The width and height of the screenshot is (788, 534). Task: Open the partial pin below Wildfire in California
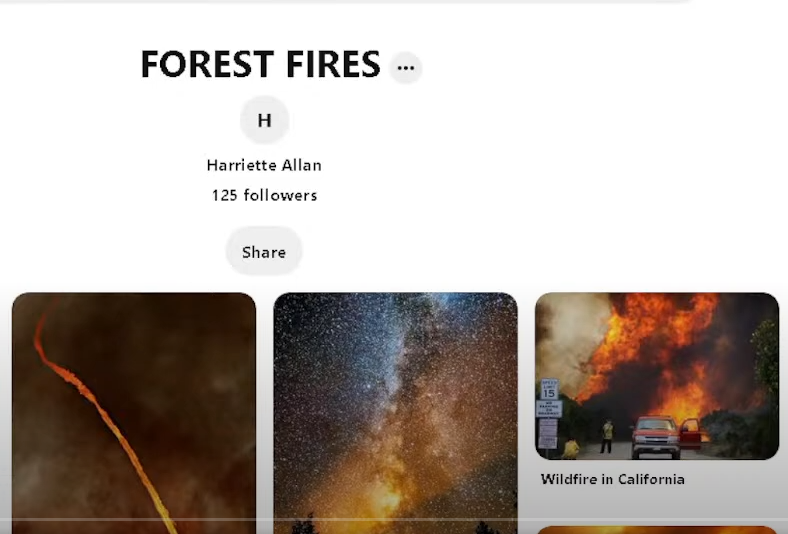(657, 530)
